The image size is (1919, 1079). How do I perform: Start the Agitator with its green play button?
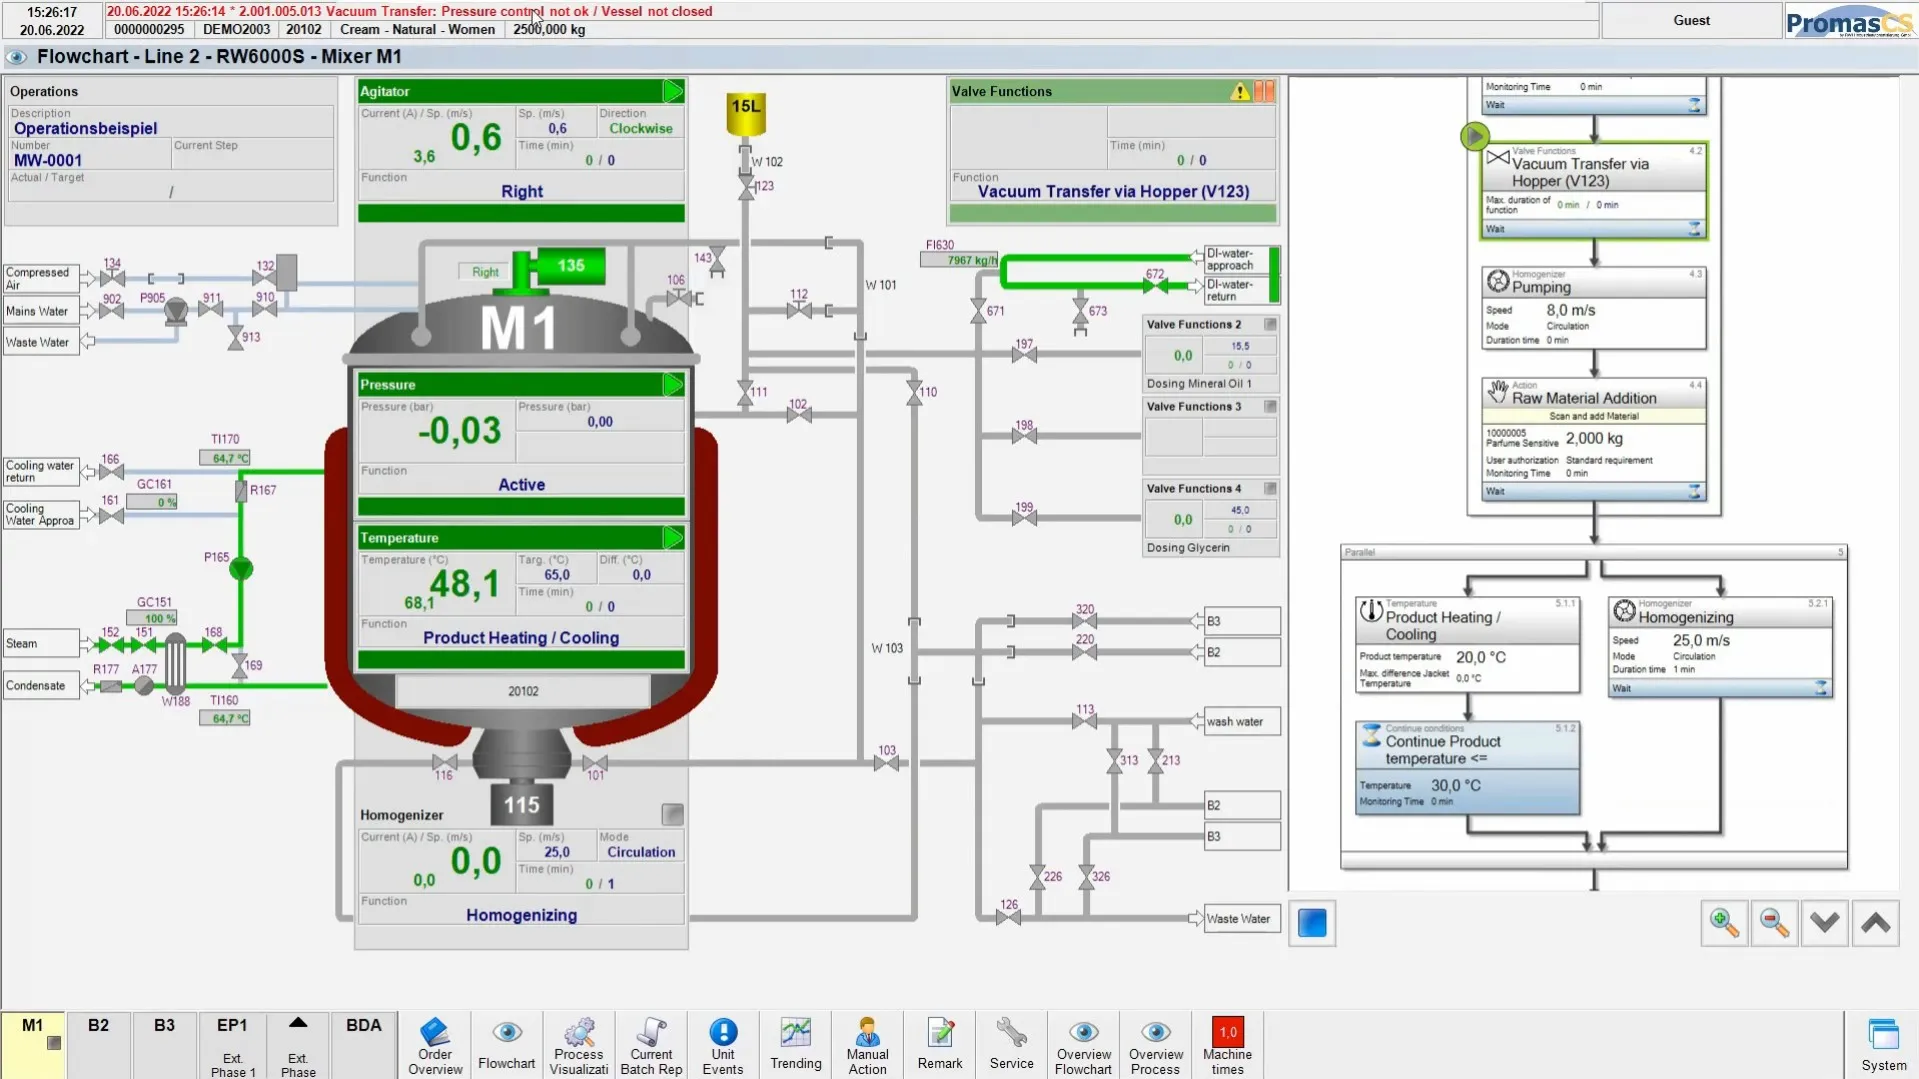[x=673, y=92]
